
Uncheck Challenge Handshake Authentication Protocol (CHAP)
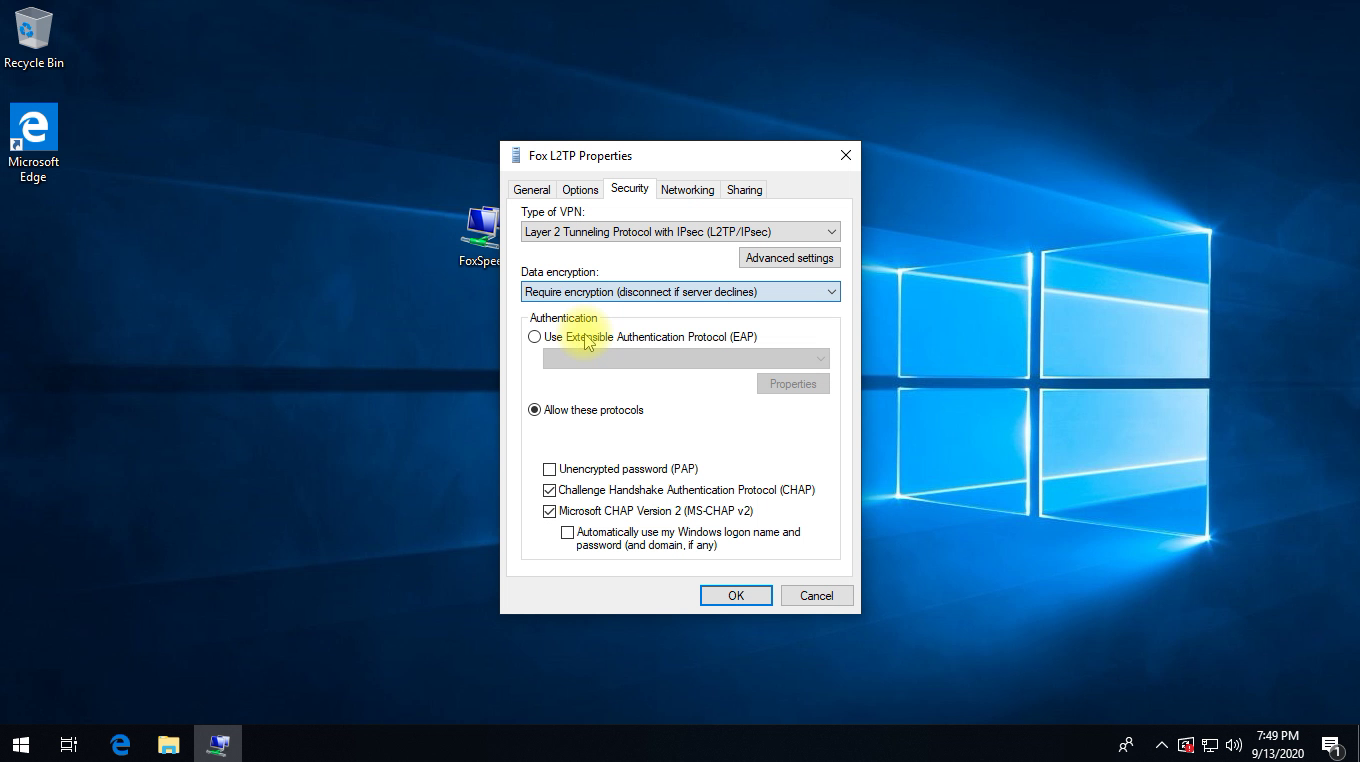pos(549,490)
